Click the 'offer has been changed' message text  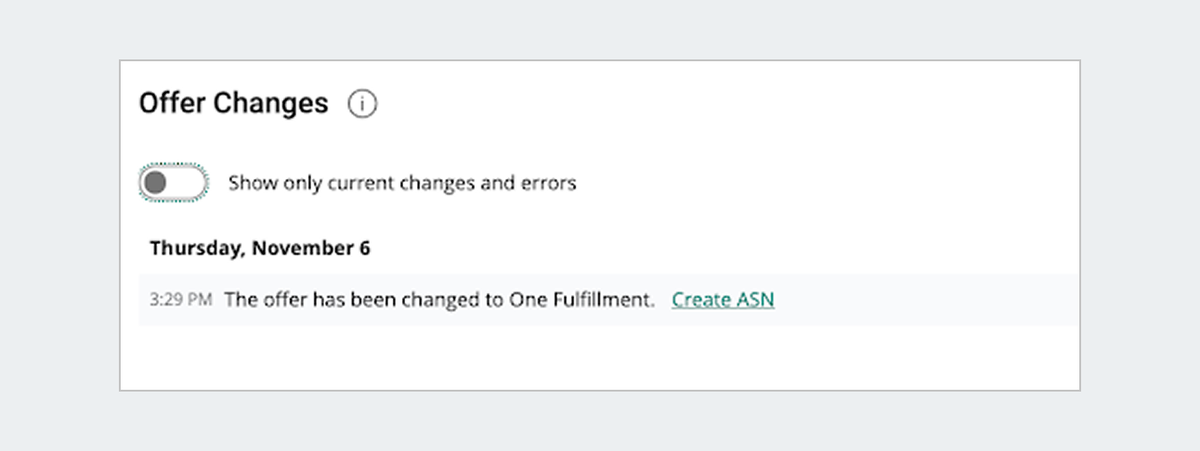point(439,299)
